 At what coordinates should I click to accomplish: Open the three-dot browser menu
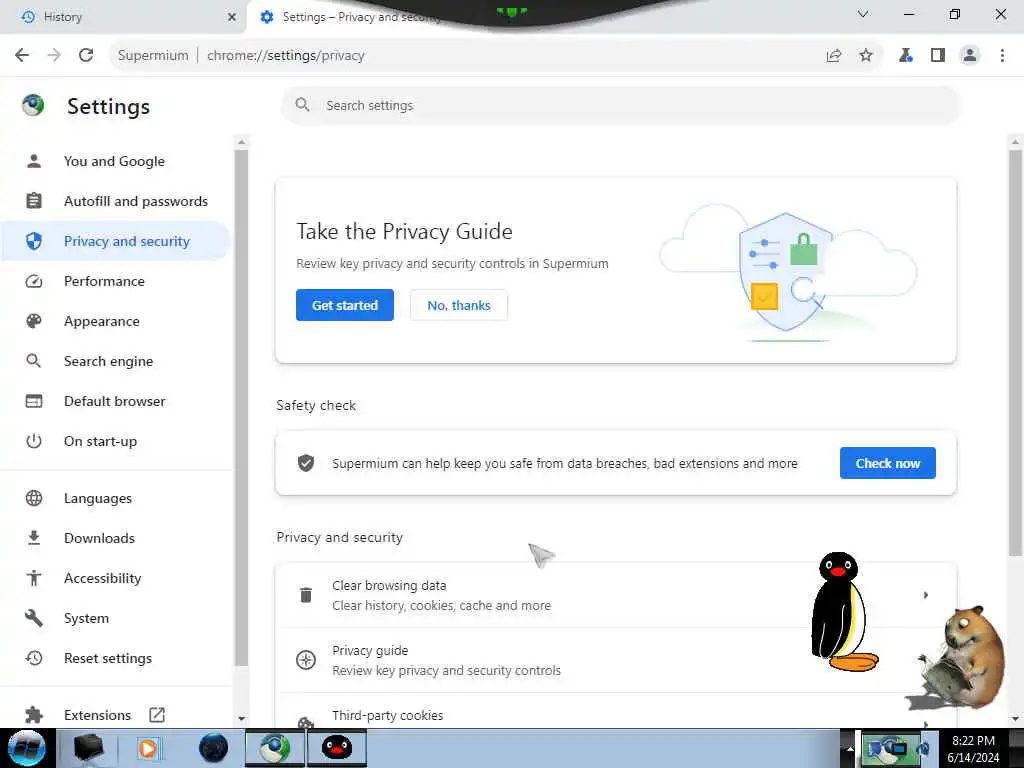[x=1002, y=56]
